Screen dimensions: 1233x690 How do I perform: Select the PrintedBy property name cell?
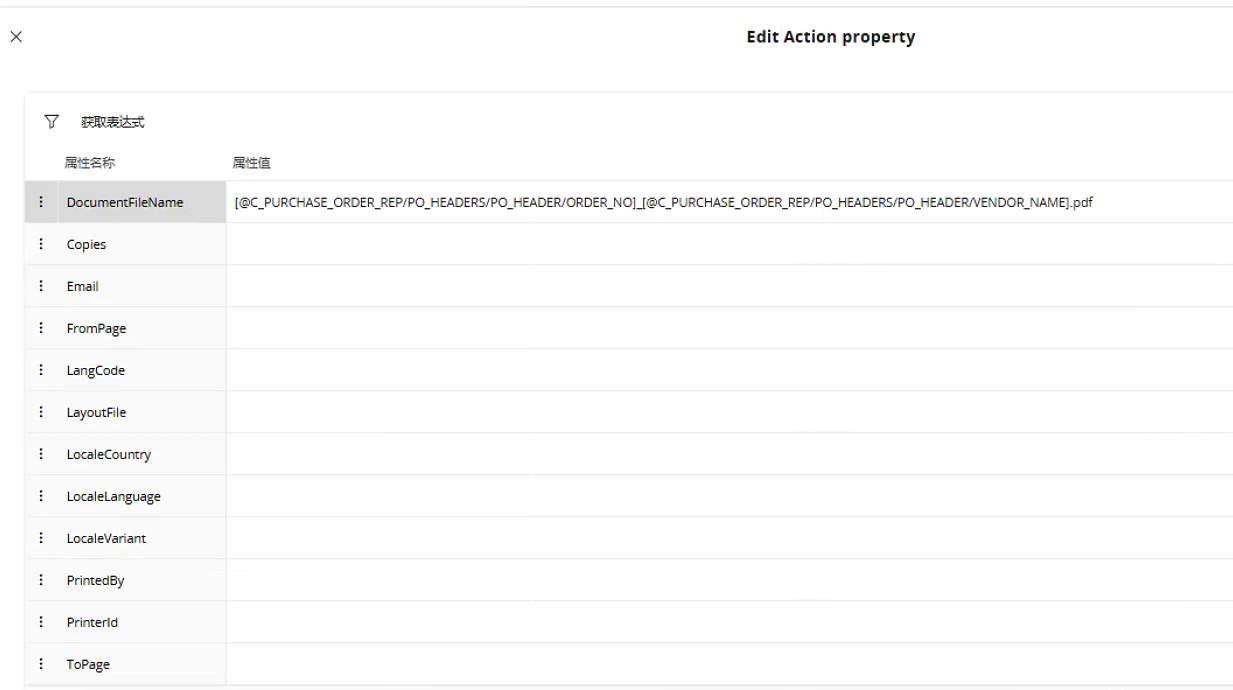click(x=95, y=580)
